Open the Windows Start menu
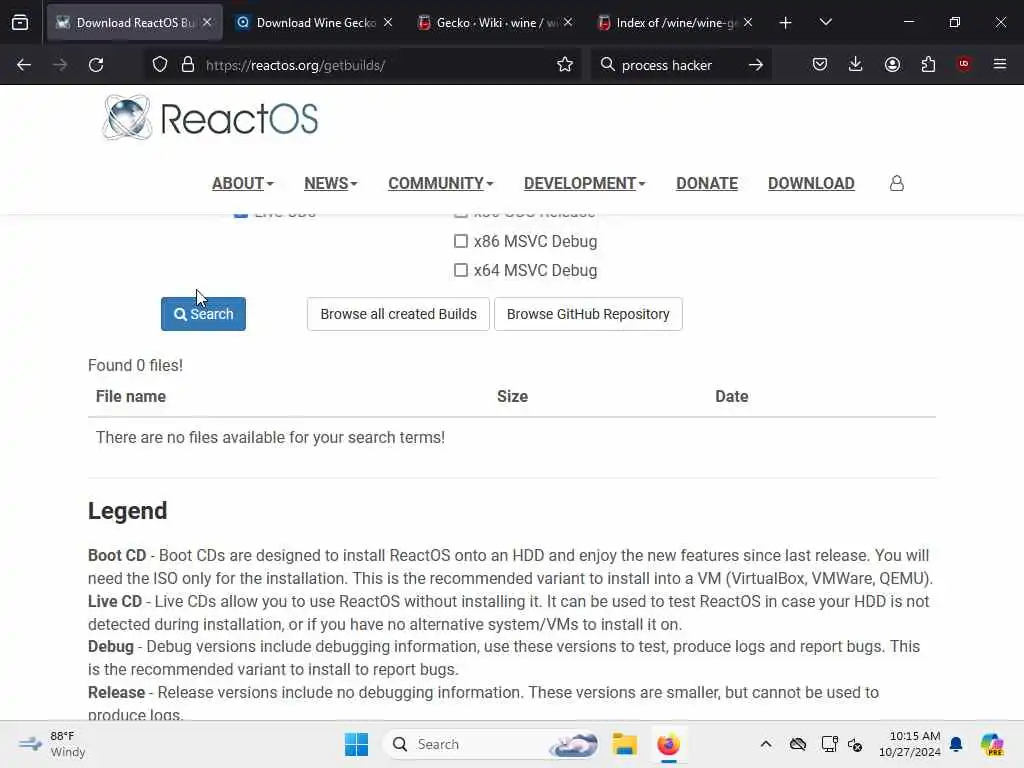1024x768 pixels. (x=356, y=744)
